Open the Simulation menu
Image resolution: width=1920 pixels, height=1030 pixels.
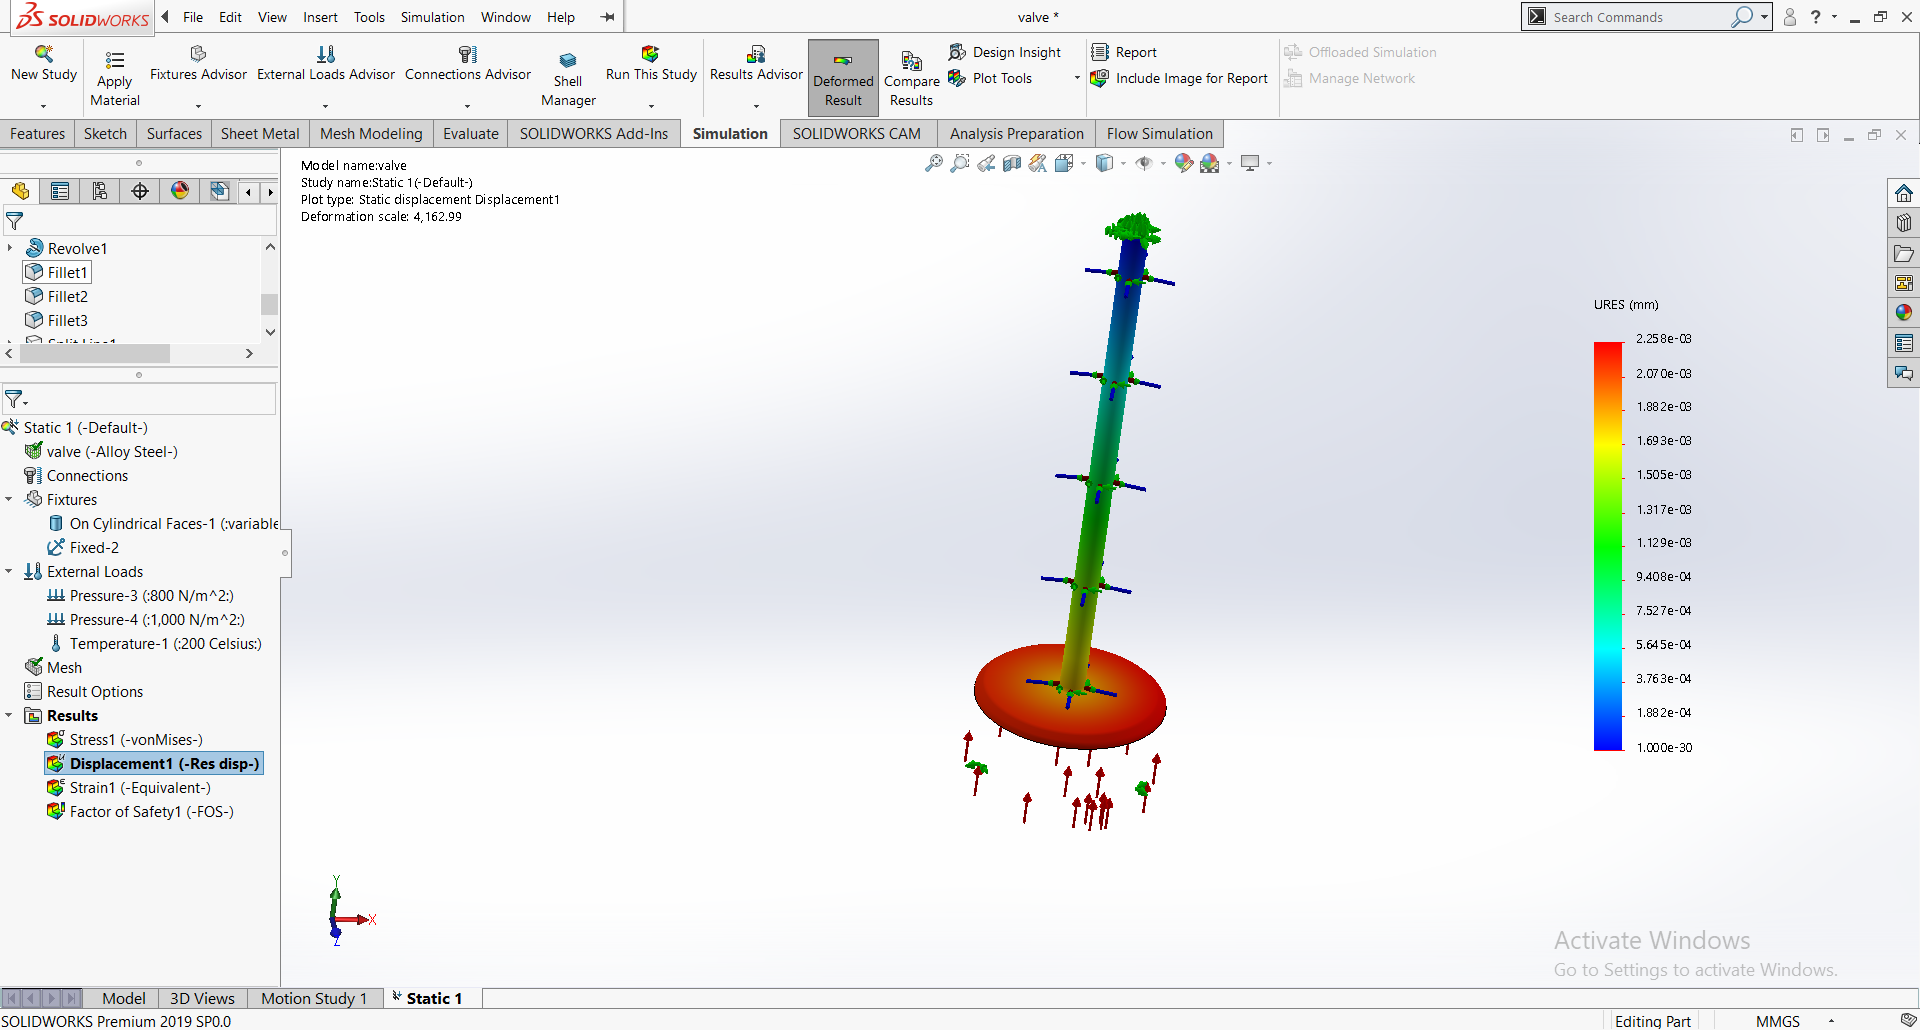[432, 17]
